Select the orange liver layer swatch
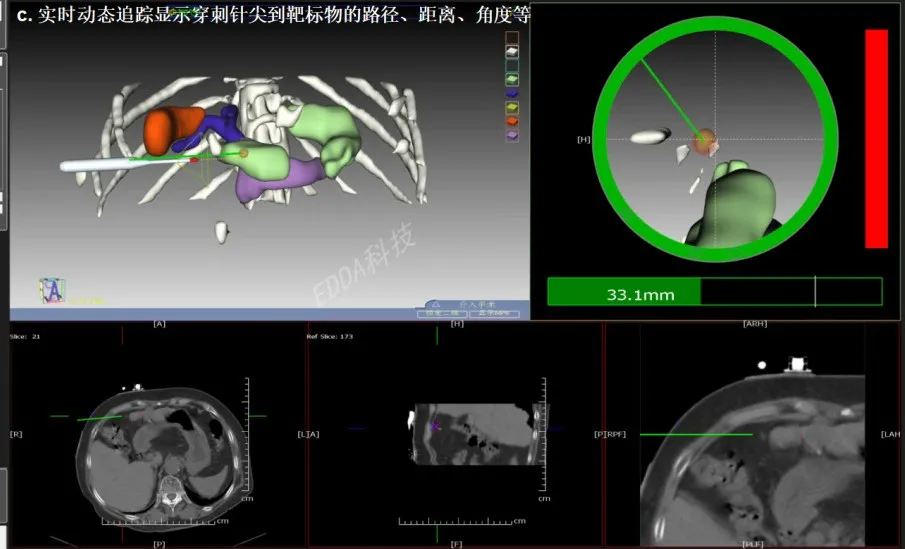Image resolution: width=905 pixels, height=549 pixels. (x=513, y=121)
